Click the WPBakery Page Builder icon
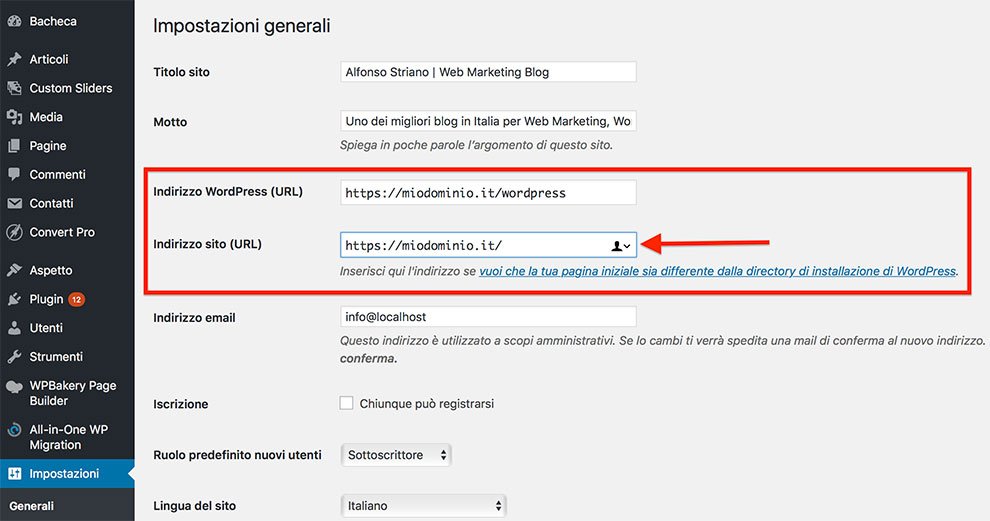 [x=14, y=386]
